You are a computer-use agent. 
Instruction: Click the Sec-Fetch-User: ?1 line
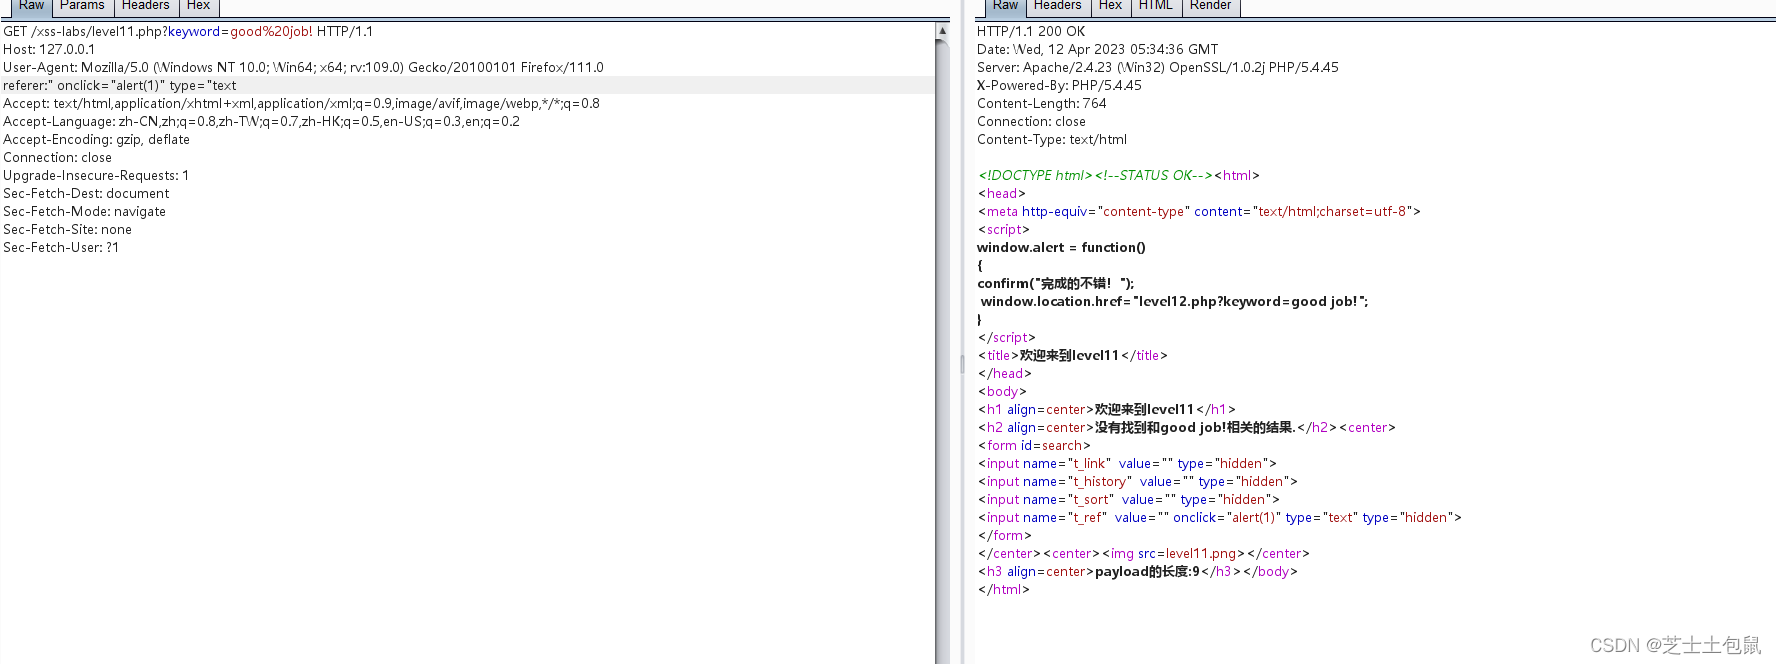(x=61, y=247)
